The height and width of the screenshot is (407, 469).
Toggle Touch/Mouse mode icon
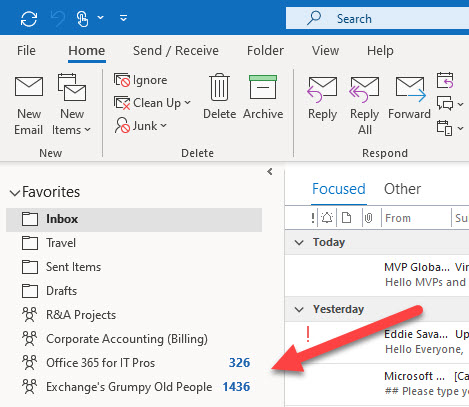[x=82, y=19]
